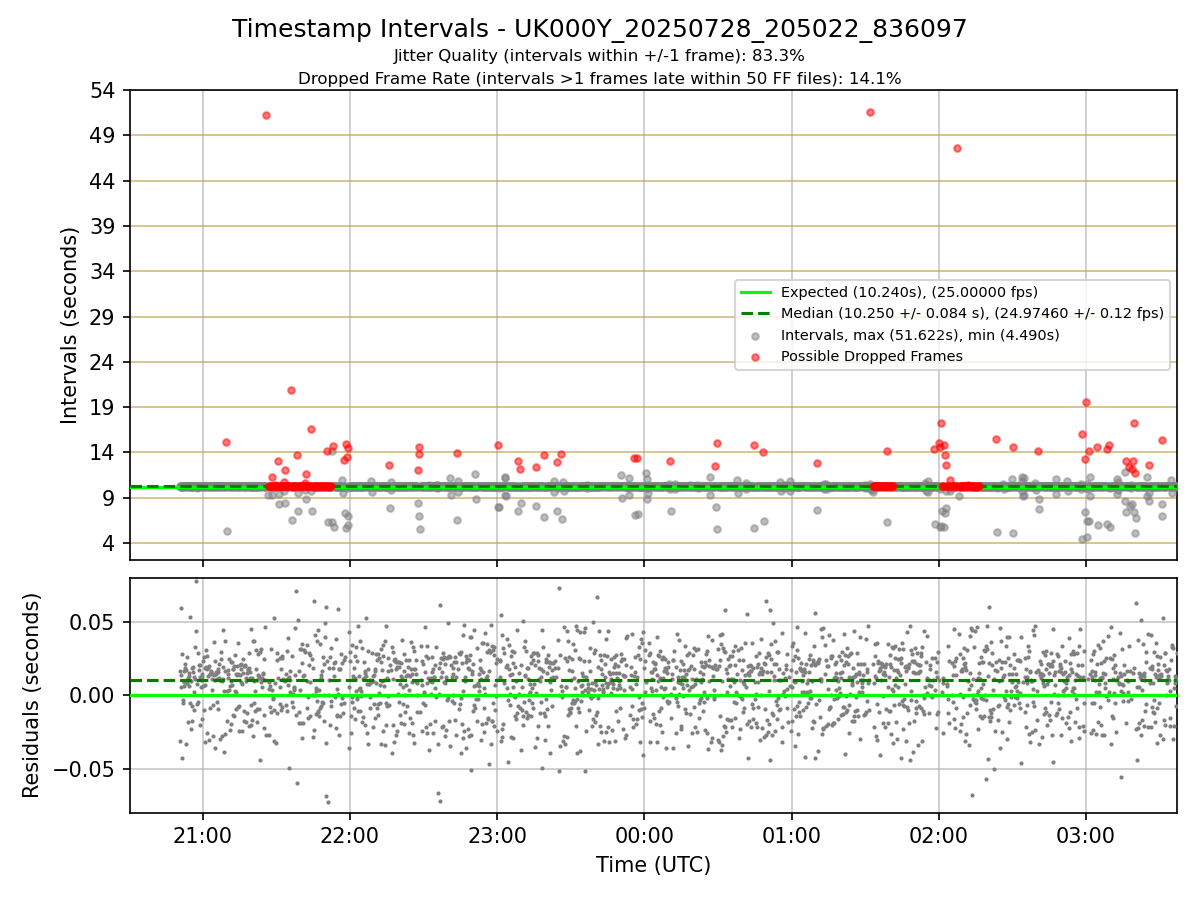The width and height of the screenshot is (1200, 900).
Task: Click the 'Dropped Frame Rate' subtitle showing 14.1%
Action: point(599,78)
